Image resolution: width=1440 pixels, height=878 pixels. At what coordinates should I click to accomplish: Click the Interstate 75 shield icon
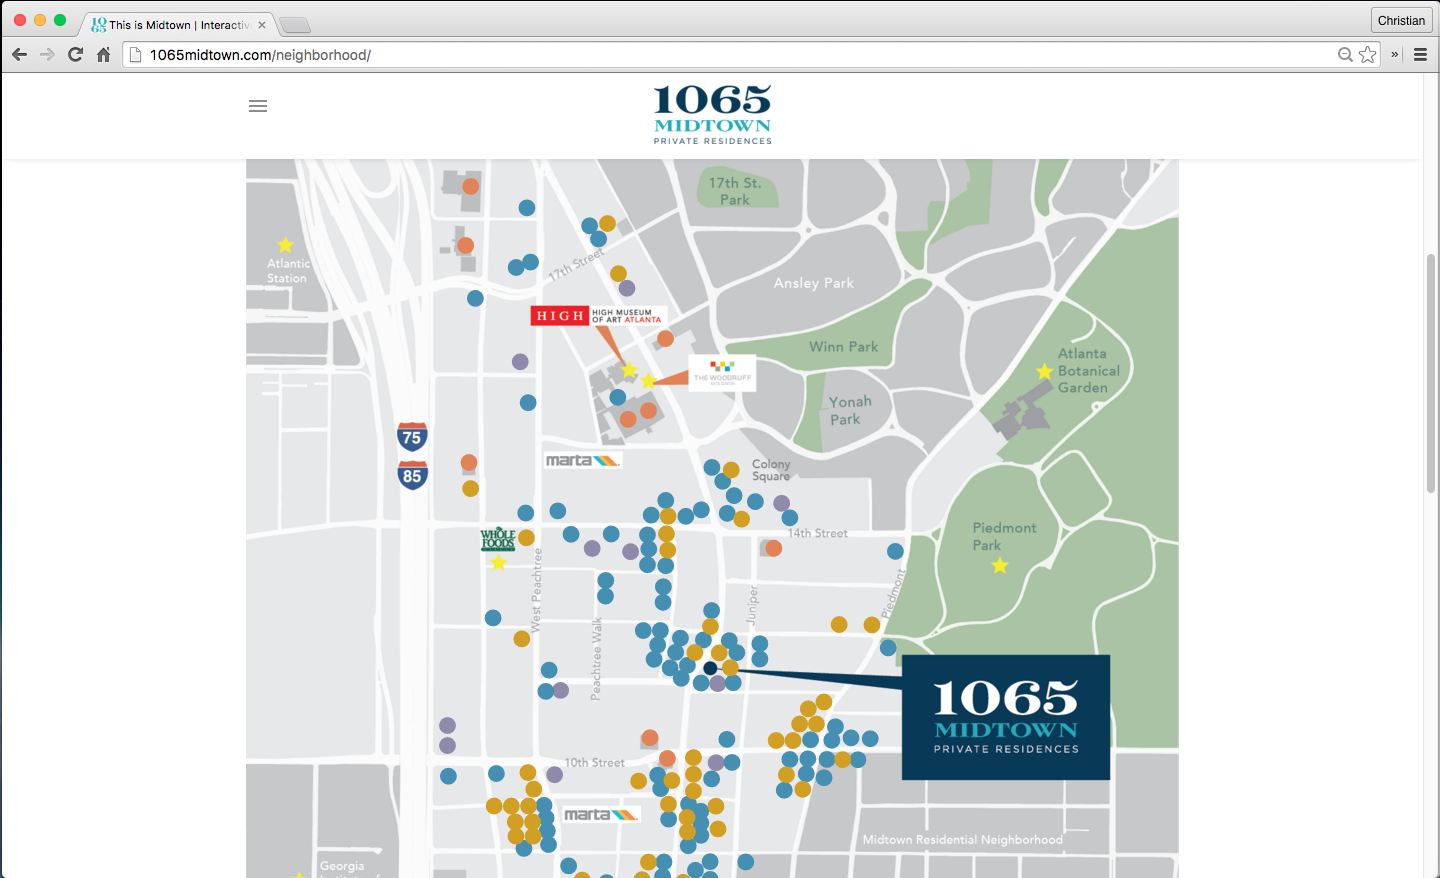pyautogui.click(x=412, y=437)
